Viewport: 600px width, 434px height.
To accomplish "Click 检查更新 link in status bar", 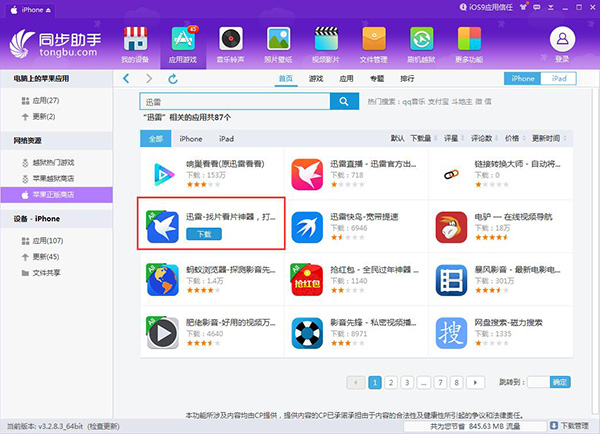I will pyautogui.click(x=103, y=426).
